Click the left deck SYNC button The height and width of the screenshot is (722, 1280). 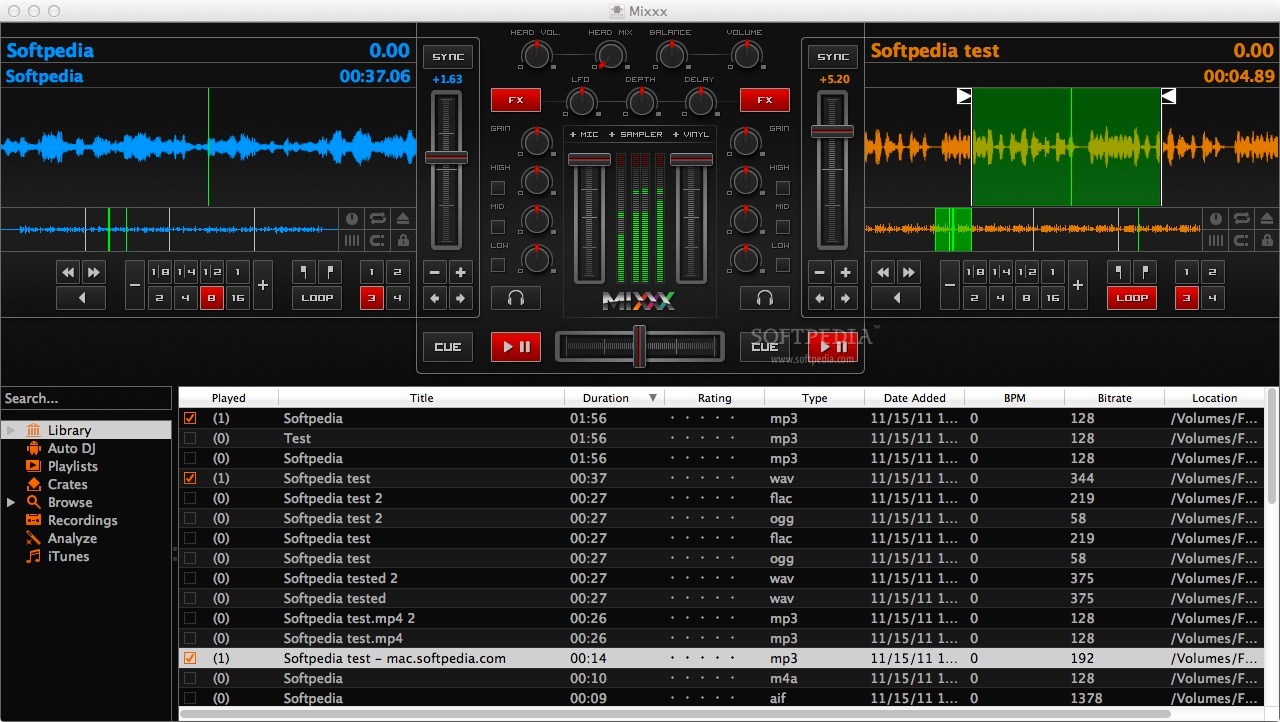(x=448, y=57)
